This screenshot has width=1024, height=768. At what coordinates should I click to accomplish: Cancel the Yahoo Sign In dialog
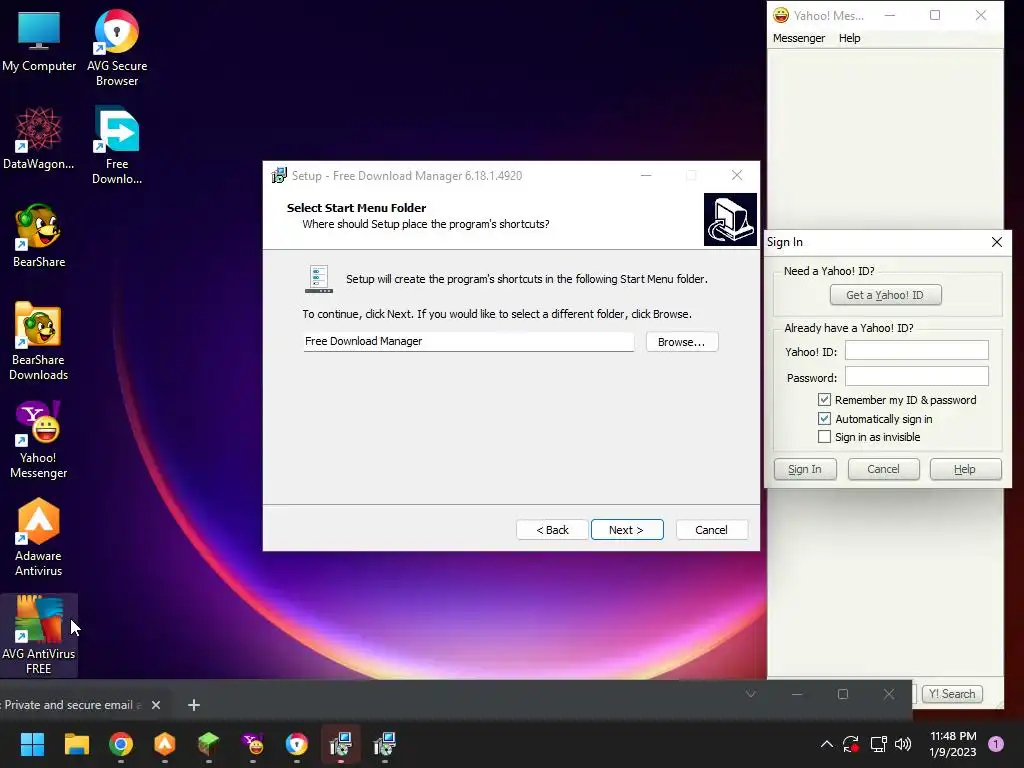pyautogui.click(x=883, y=469)
